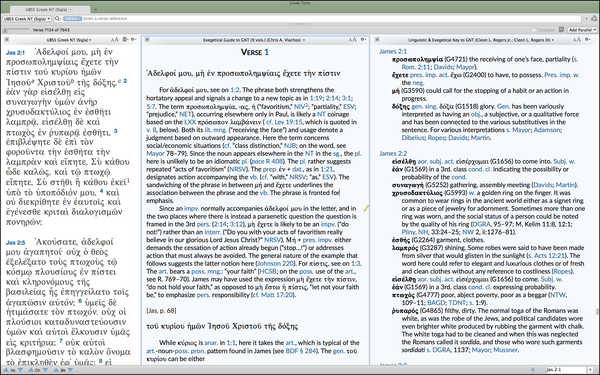Open the s. Acts 12:21 link
The height and width of the screenshot is (375, 600).
pos(546,256)
